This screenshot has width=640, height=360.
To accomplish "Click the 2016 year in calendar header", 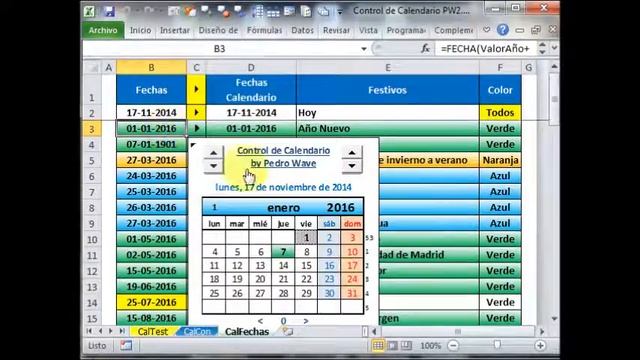I will 340,208.
